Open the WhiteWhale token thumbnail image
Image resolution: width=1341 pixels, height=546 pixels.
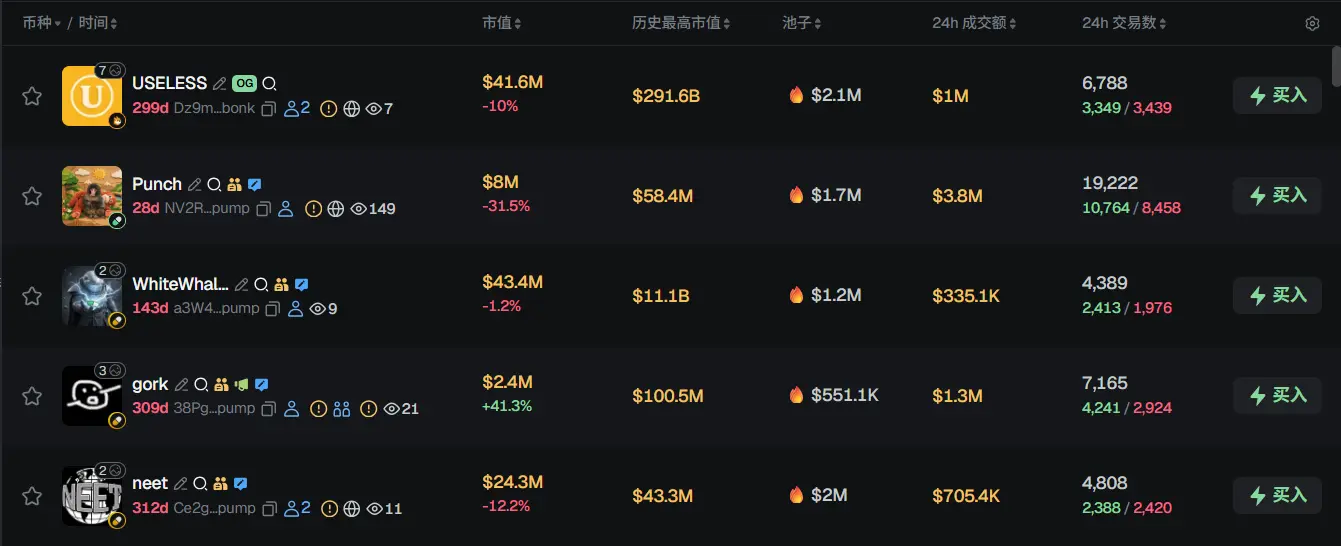(x=92, y=296)
